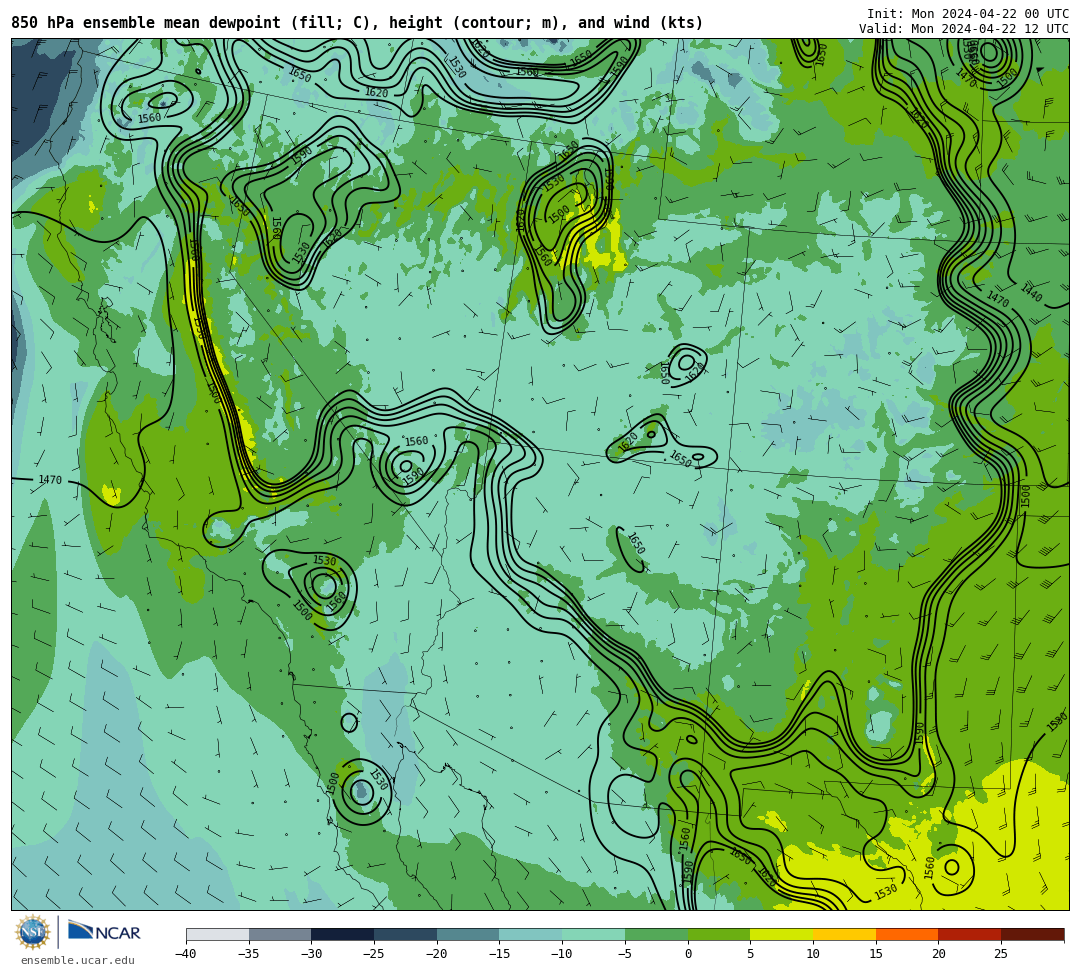The height and width of the screenshot is (973, 1080).
Task: Click the orange 15 to 20 colorbar swatch
Action: tap(907, 934)
